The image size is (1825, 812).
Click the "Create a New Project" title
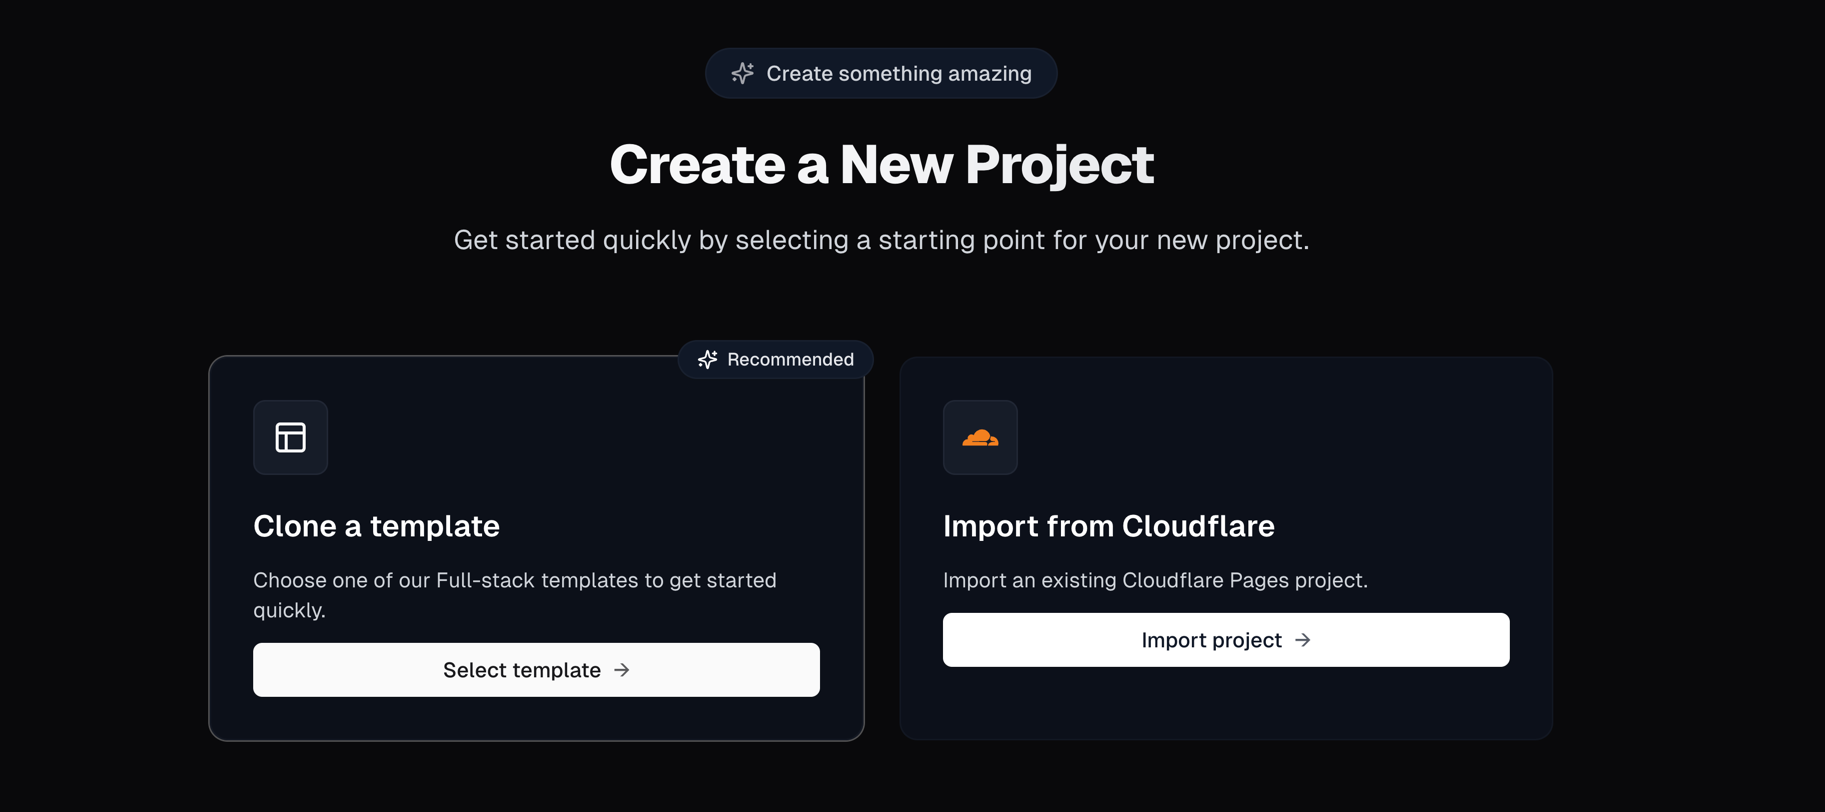pyautogui.click(x=881, y=164)
